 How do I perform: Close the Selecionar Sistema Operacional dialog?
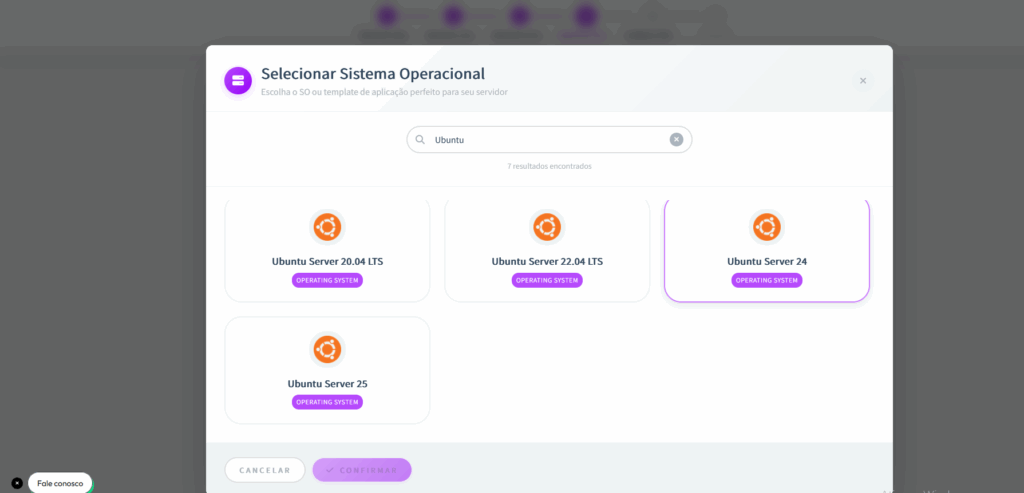point(863,81)
